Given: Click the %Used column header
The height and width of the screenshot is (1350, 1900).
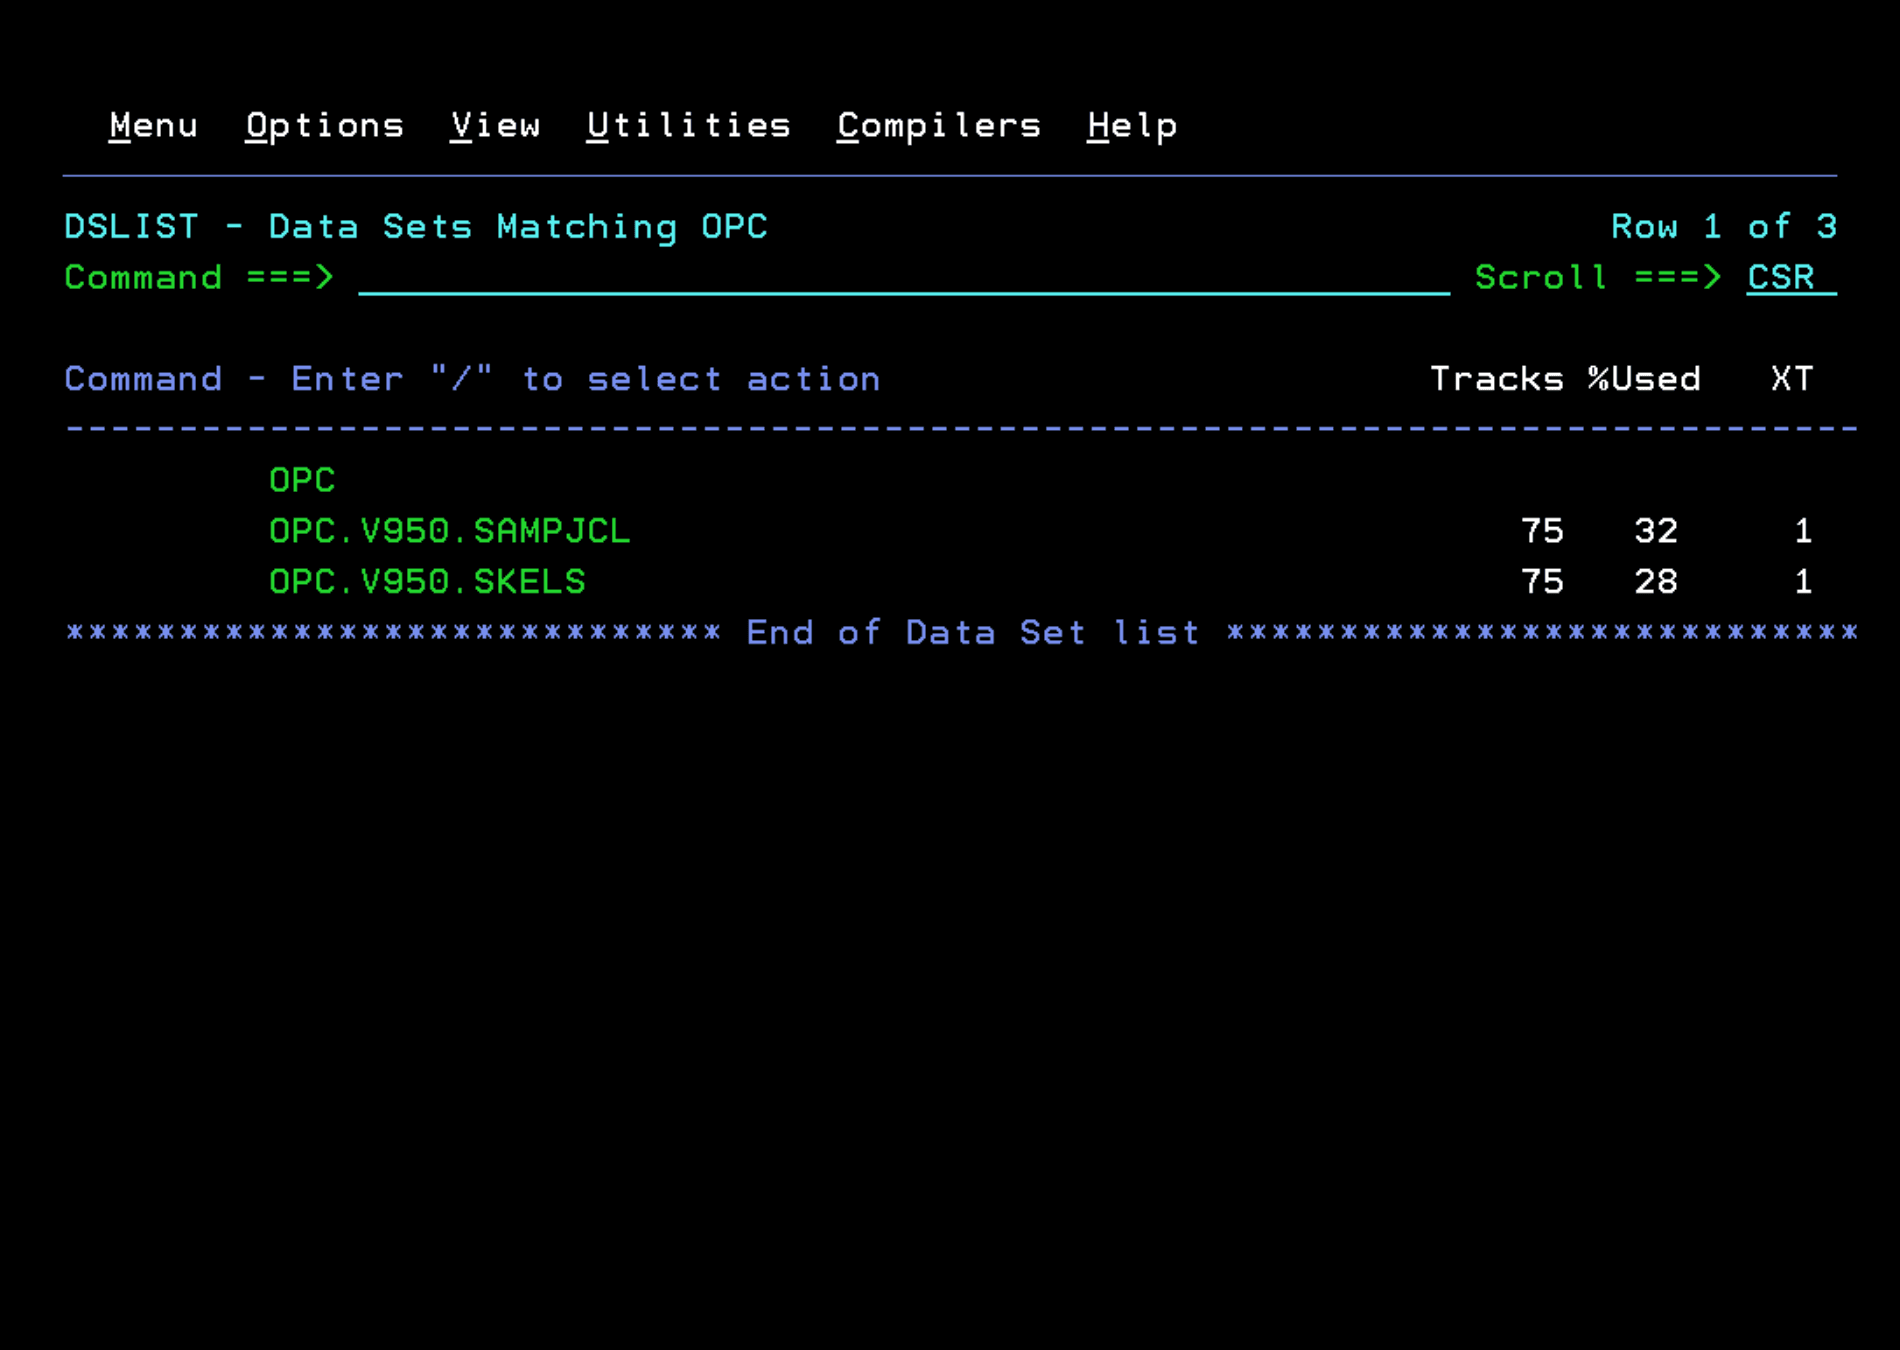Looking at the screenshot, I should pyautogui.click(x=1643, y=380).
